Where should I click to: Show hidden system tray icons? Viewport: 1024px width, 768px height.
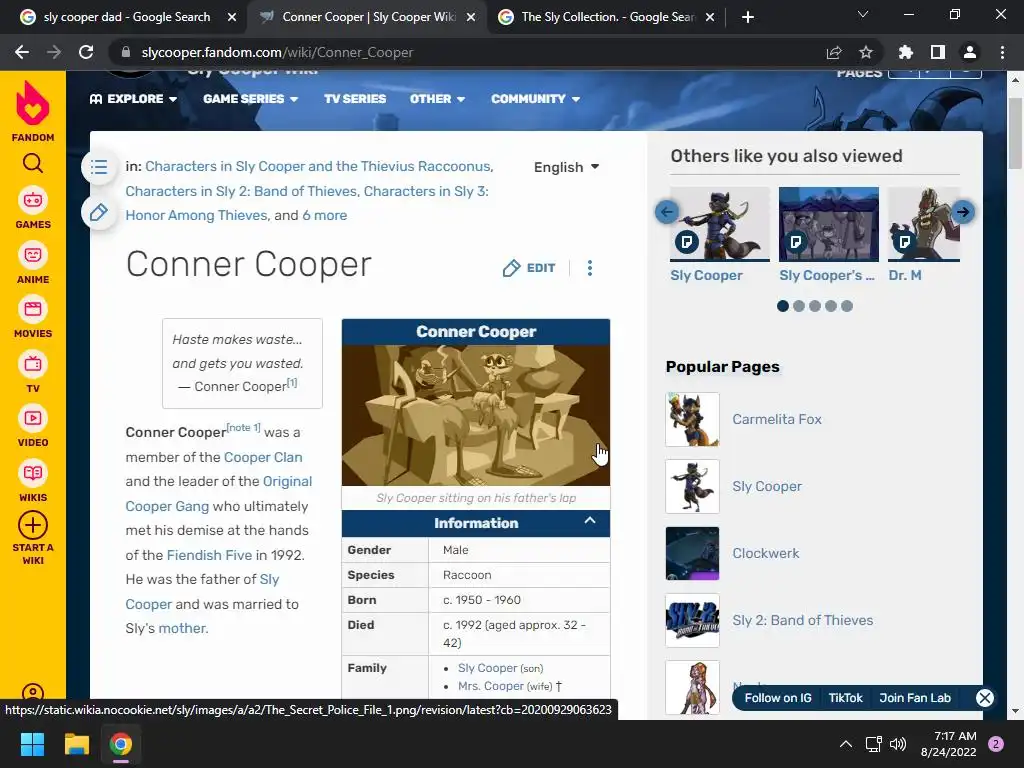pos(846,744)
